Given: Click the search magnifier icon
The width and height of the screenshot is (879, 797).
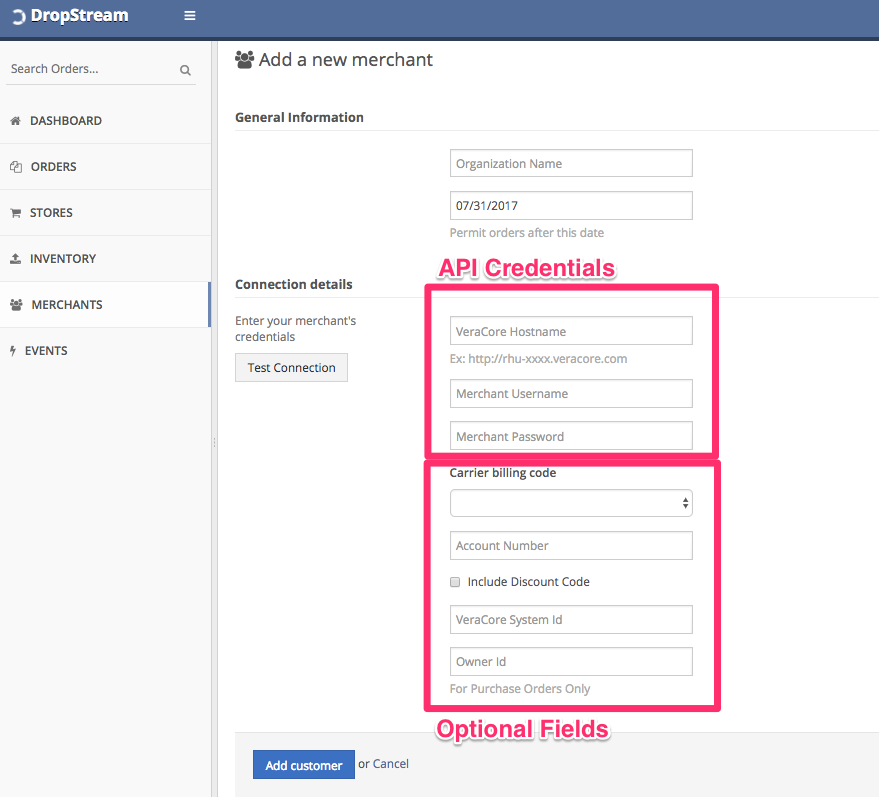Looking at the screenshot, I should pos(186,70).
